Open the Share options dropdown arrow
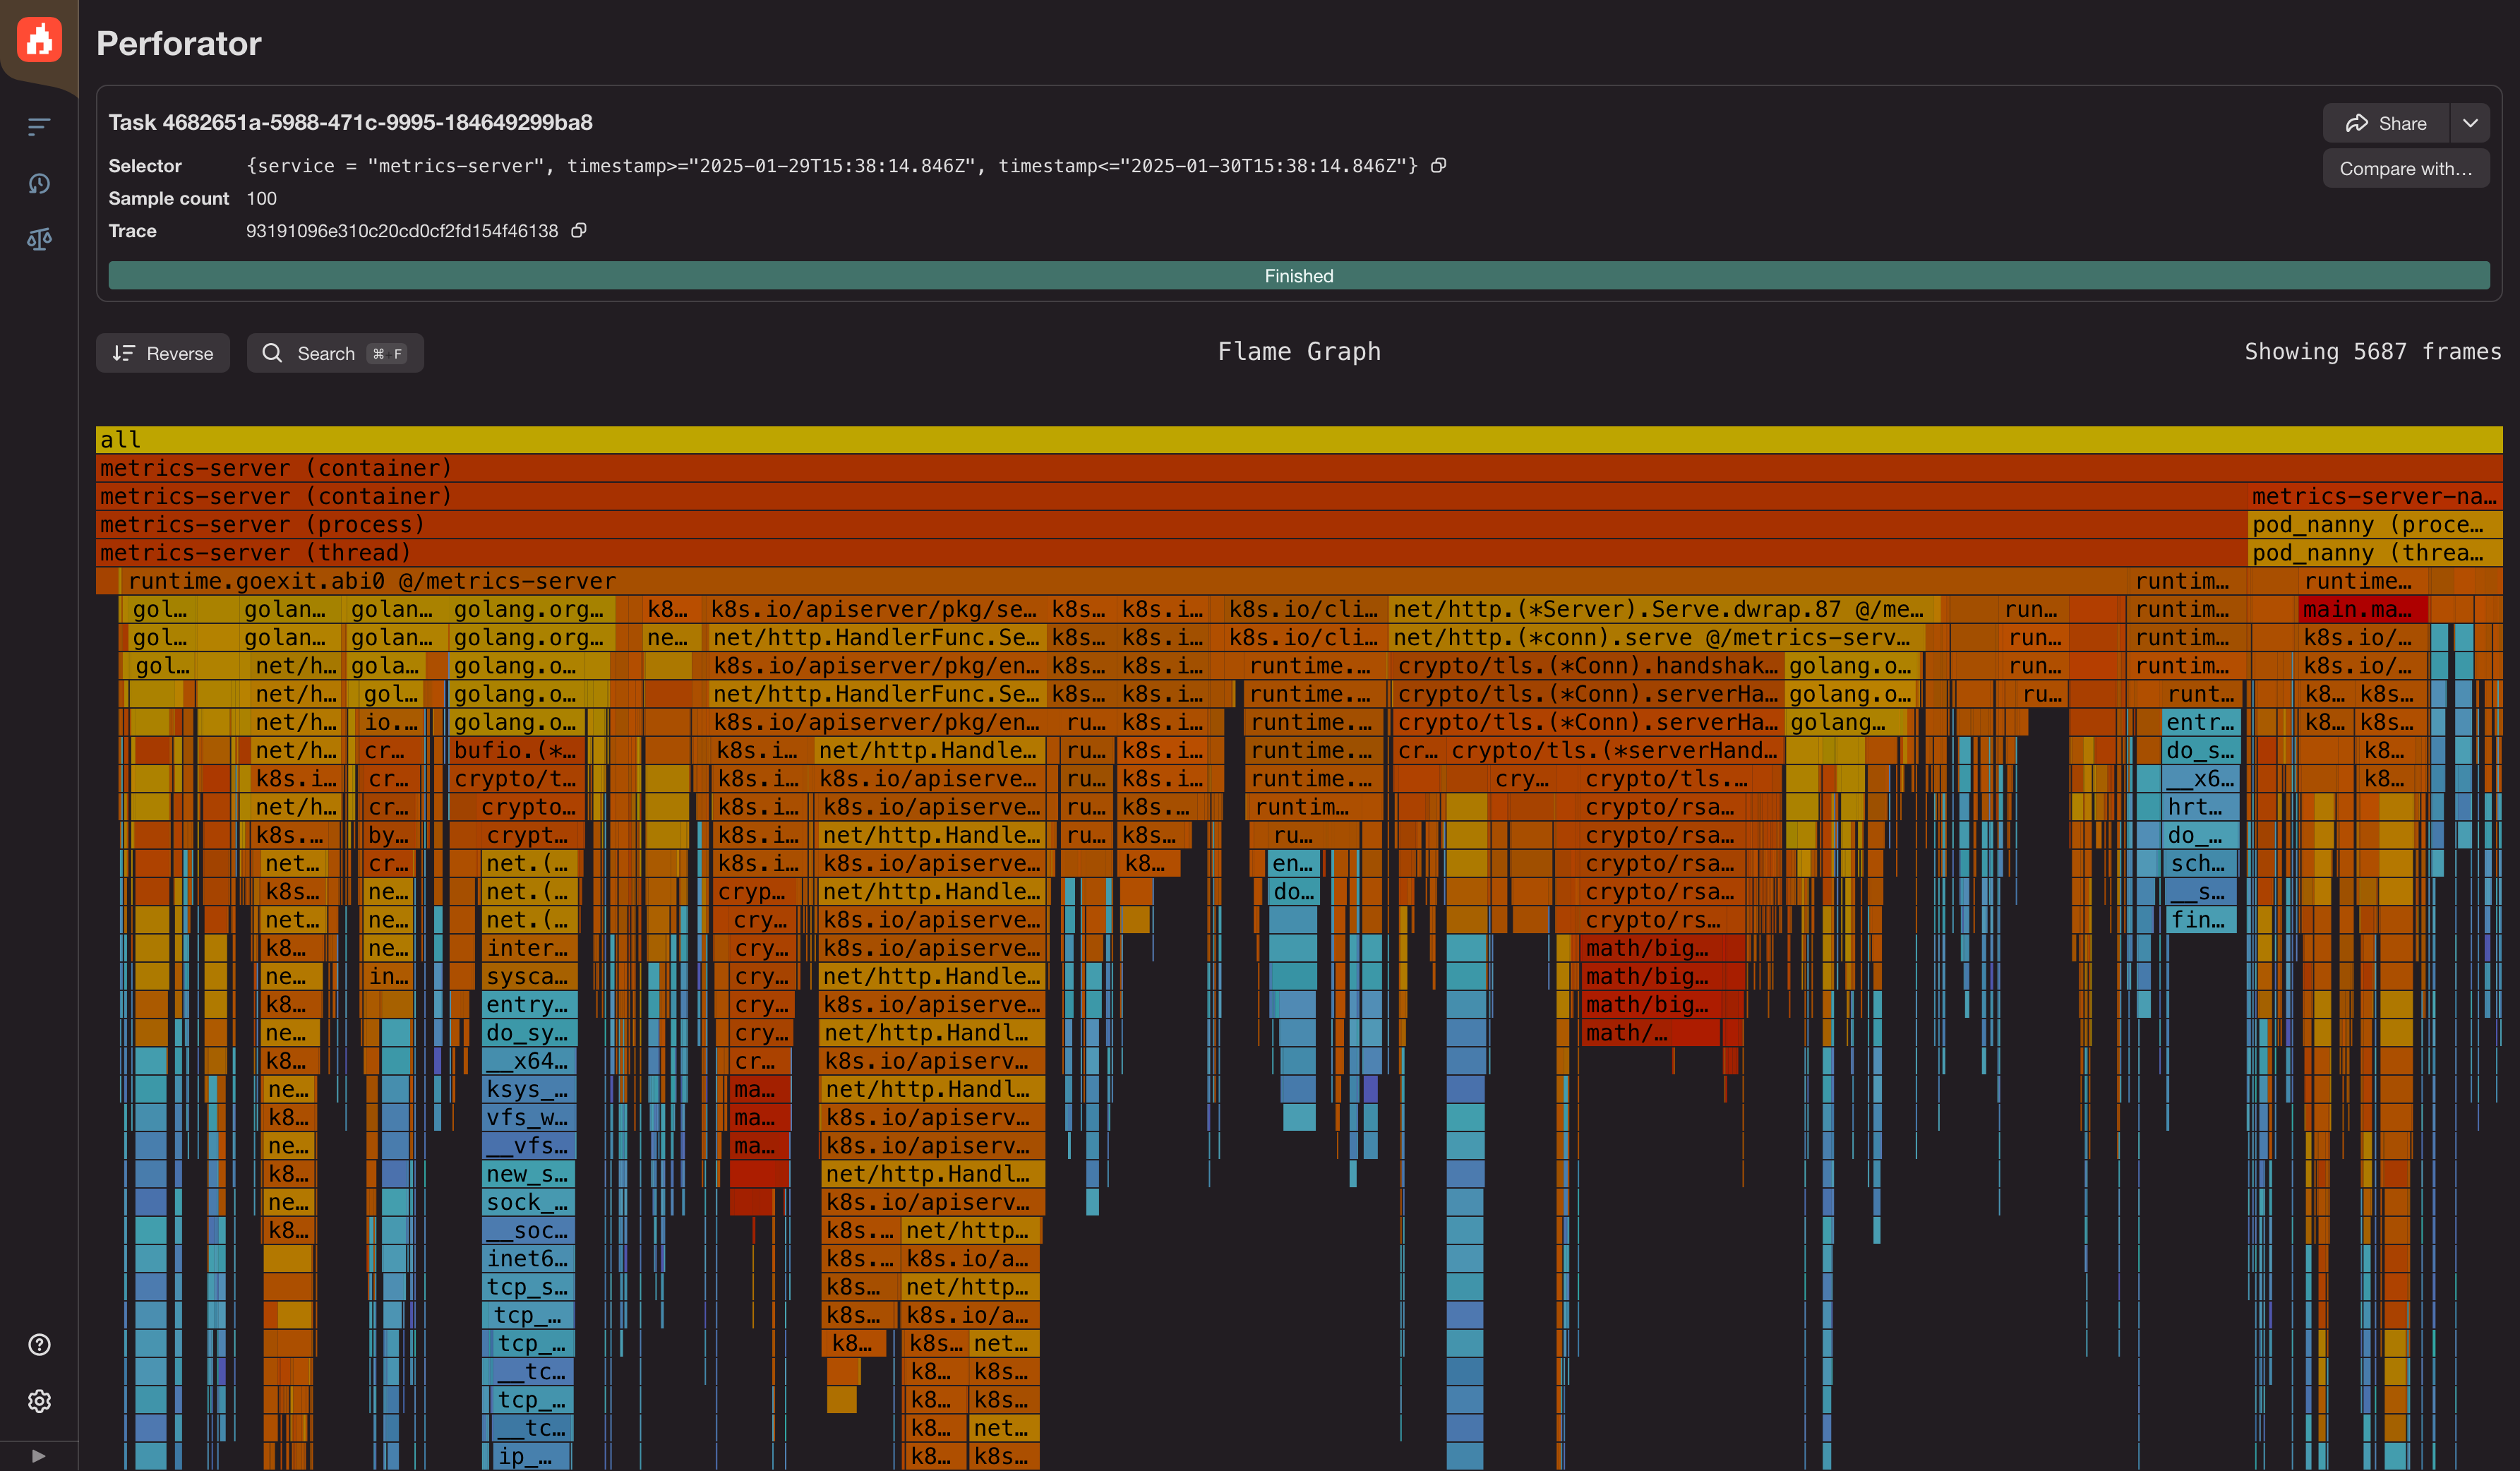The width and height of the screenshot is (2520, 1471). pos(2470,123)
